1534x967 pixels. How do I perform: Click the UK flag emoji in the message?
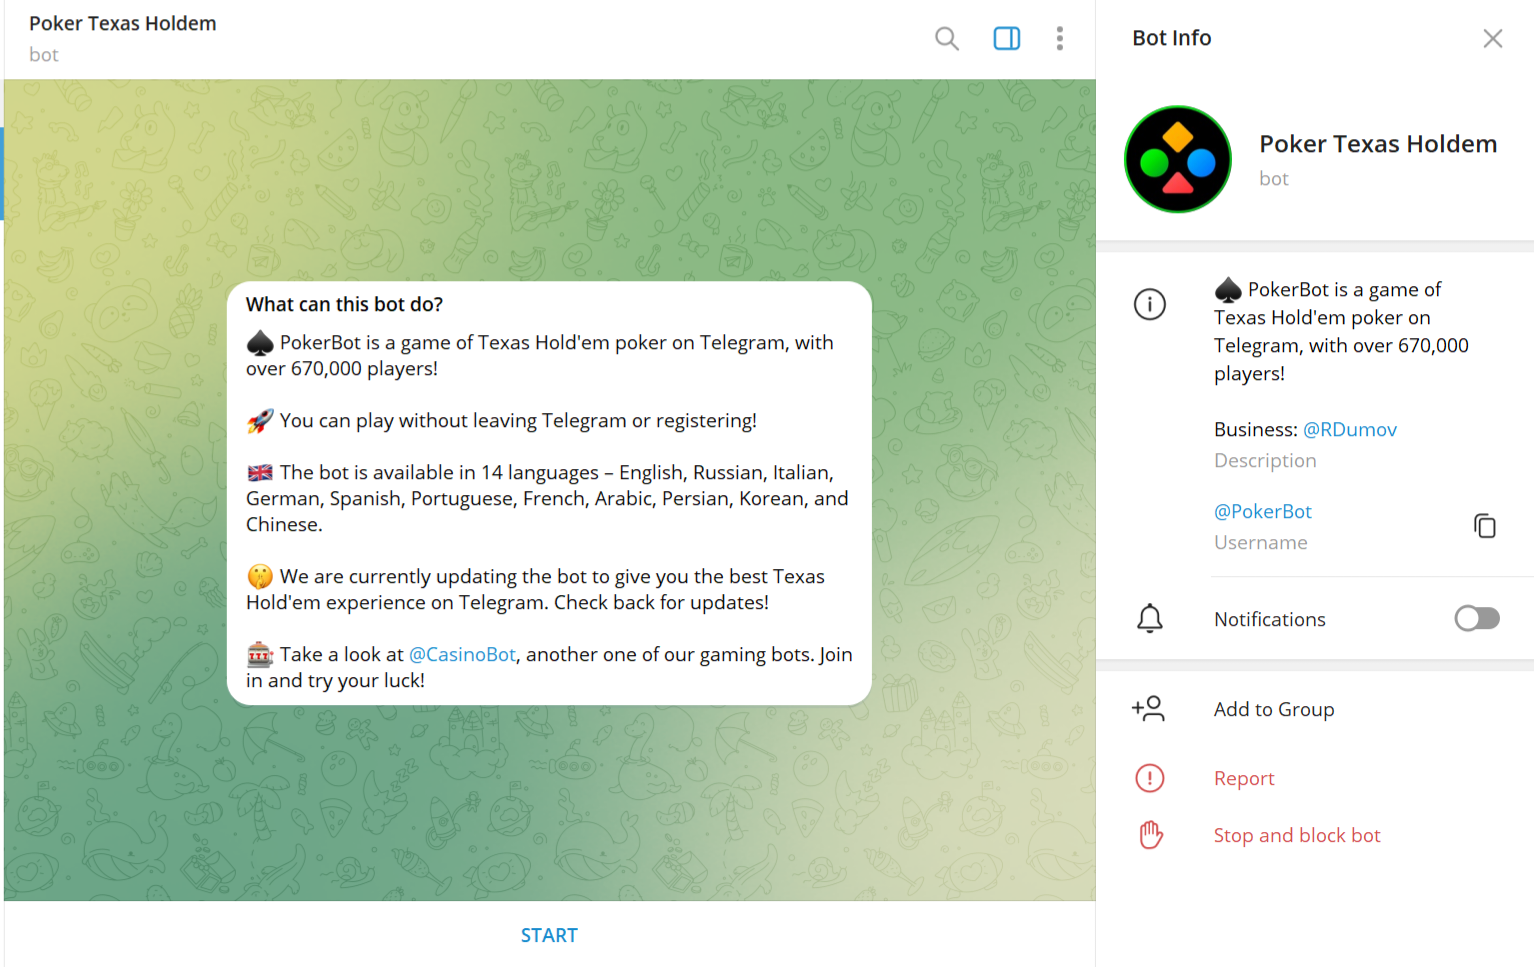coord(260,473)
